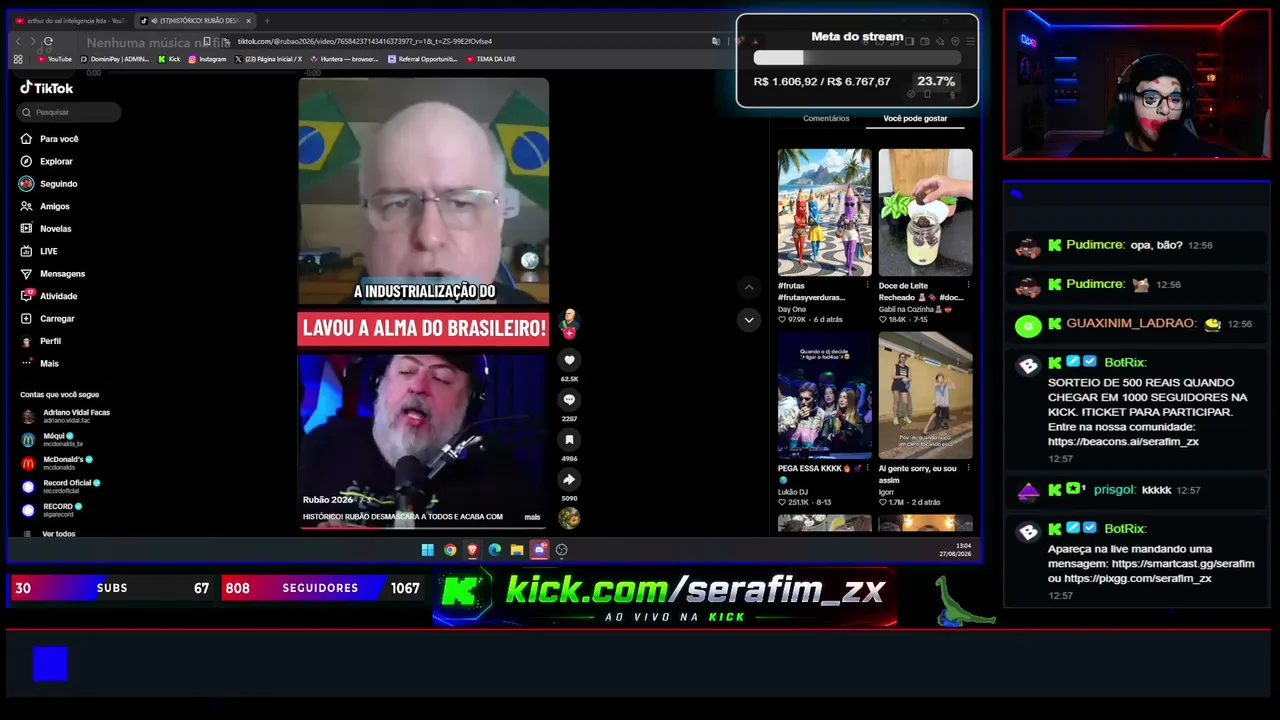Open the Ai gente sorry video thumbnail

[x=925, y=396]
